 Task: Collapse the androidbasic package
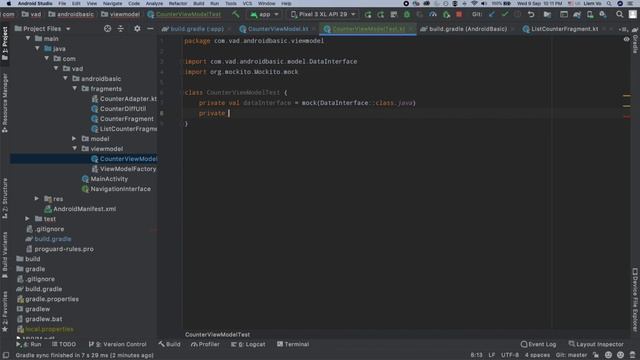click(x=65, y=78)
